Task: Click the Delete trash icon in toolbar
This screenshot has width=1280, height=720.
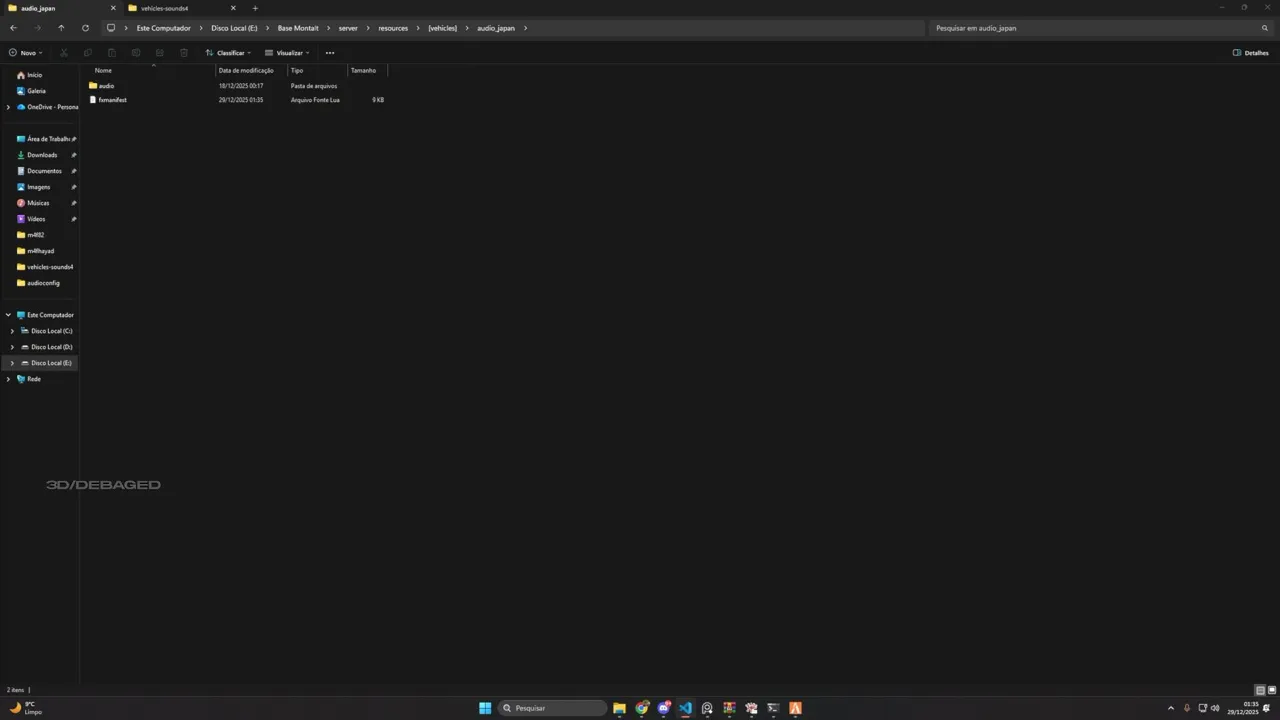Action: [184, 53]
